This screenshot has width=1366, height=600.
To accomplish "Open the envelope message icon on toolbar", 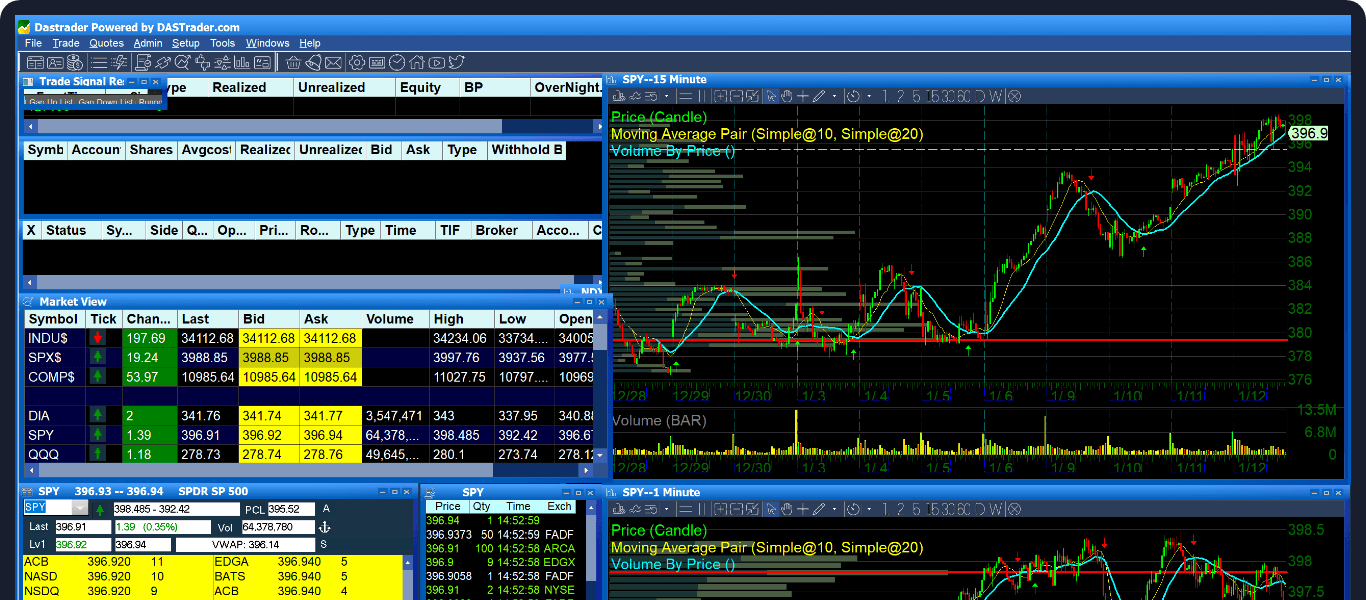I will (333, 62).
